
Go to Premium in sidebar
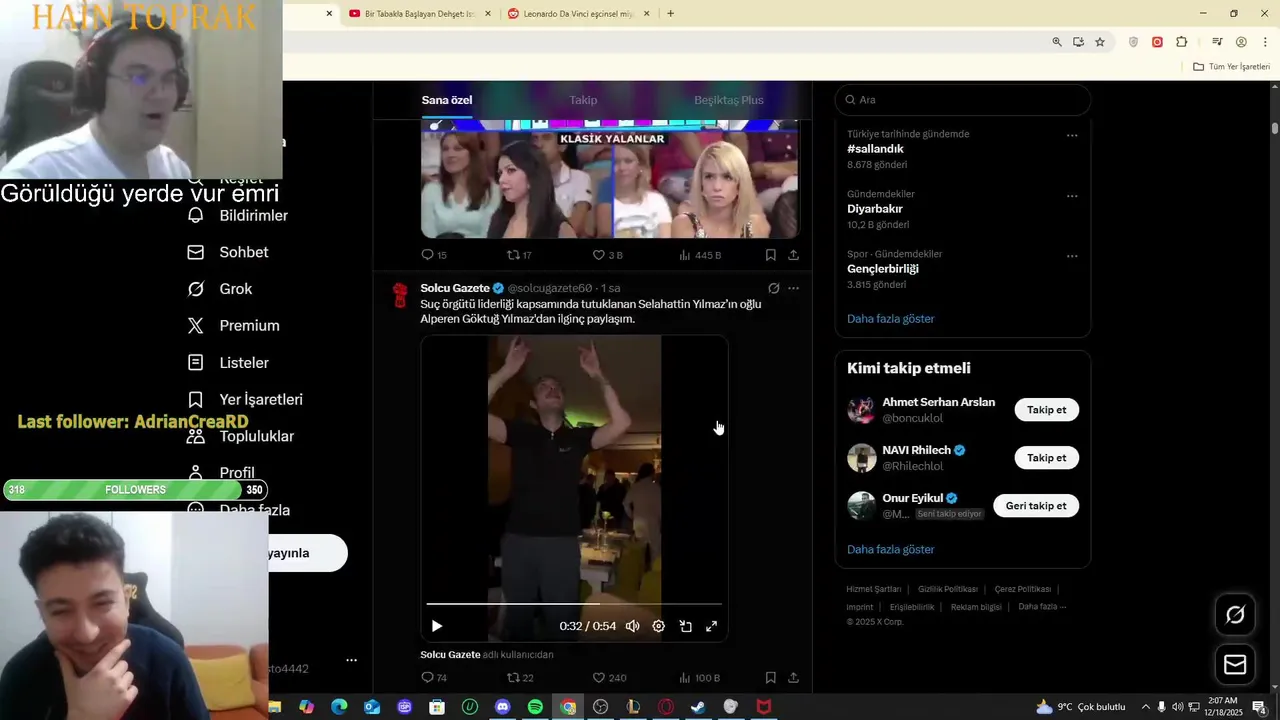[234, 326]
